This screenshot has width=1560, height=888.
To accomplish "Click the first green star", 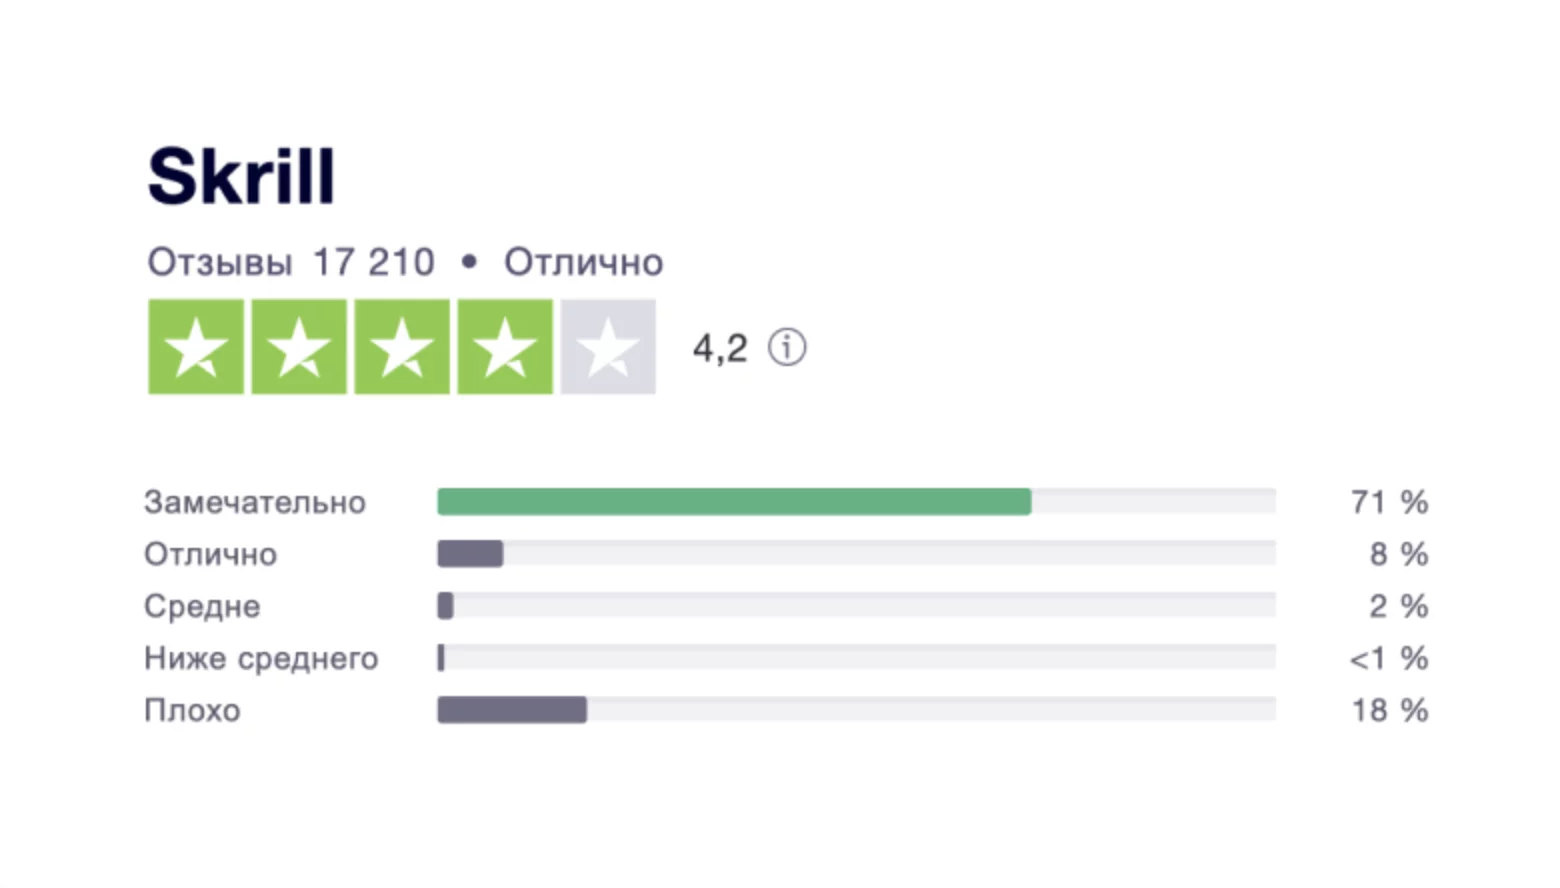I will pyautogui.click(x=196, y=346).
